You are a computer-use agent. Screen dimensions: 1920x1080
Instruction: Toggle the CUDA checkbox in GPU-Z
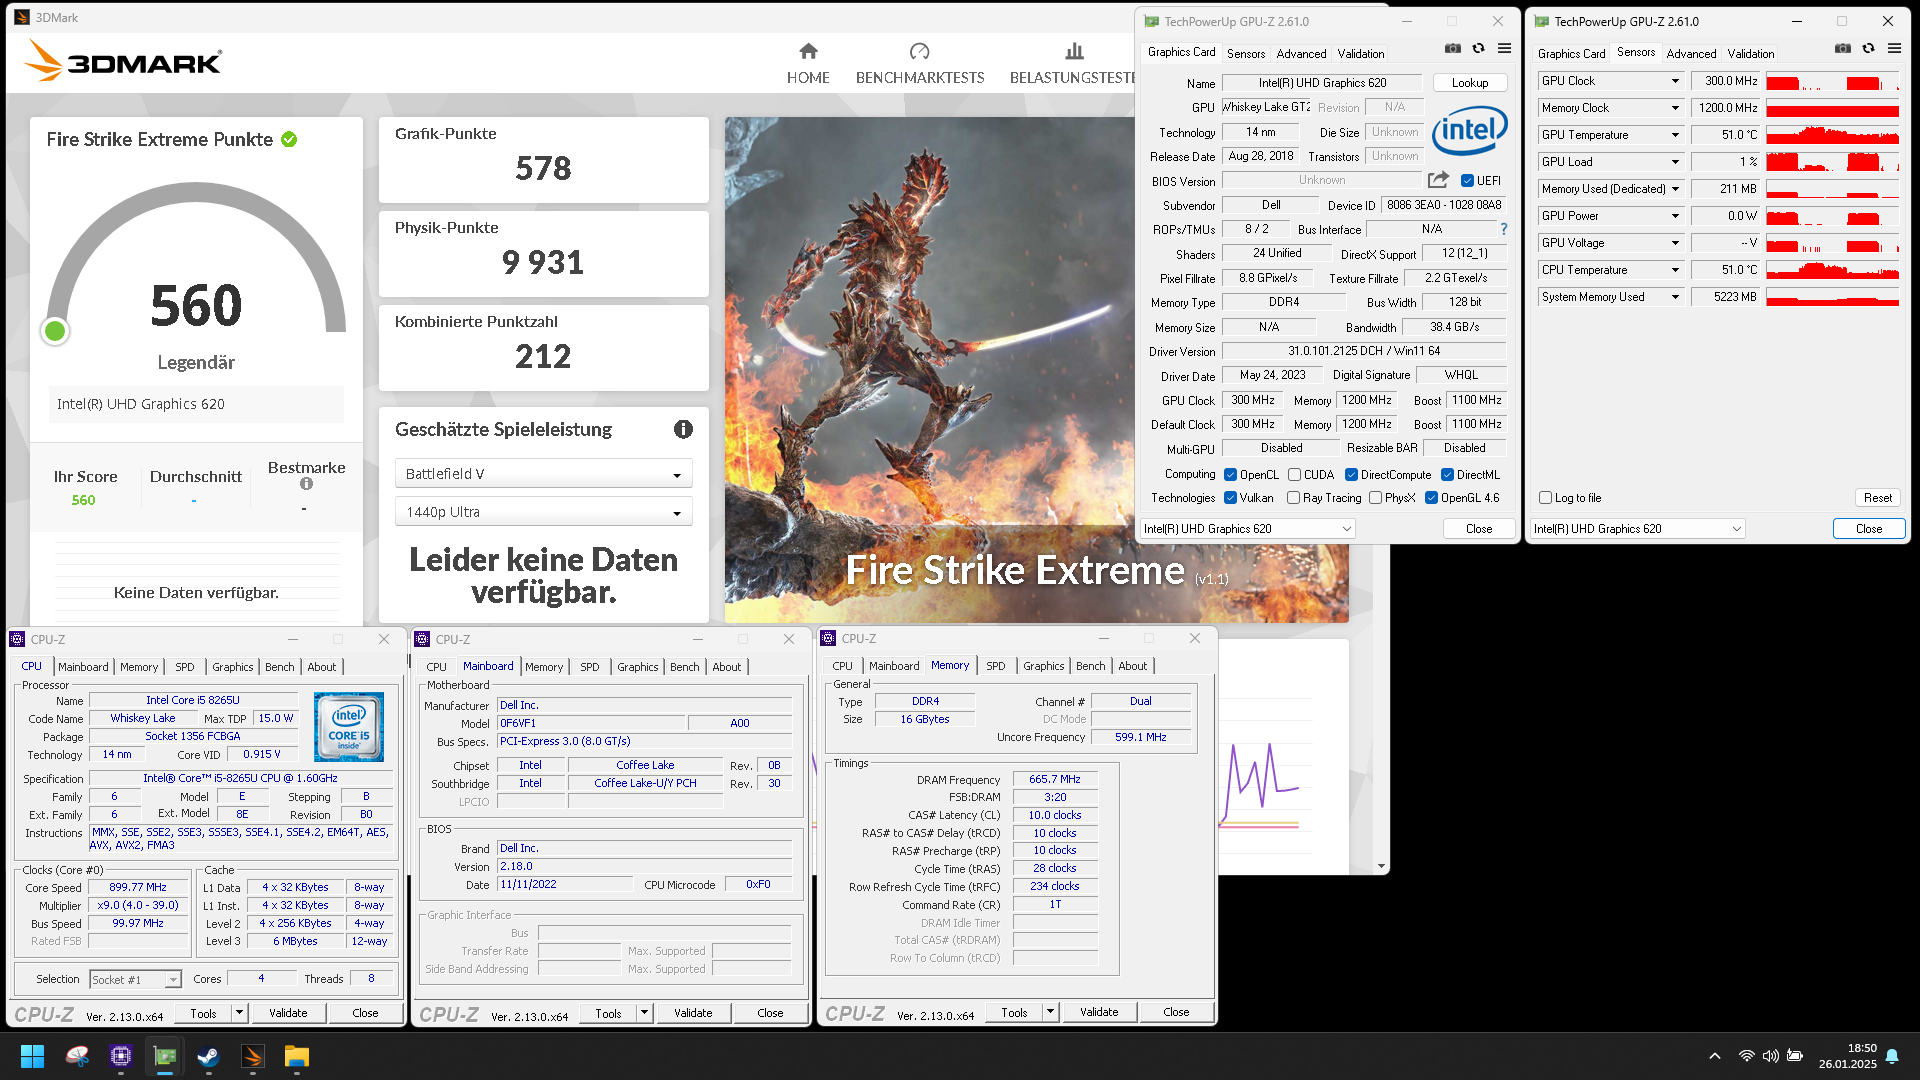pos(1294,475)
